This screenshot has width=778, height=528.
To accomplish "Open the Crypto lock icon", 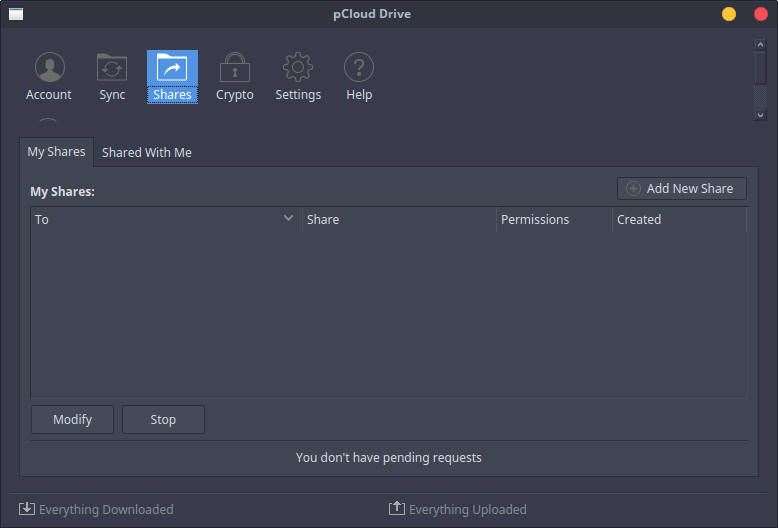I will [x=235, y=67].
